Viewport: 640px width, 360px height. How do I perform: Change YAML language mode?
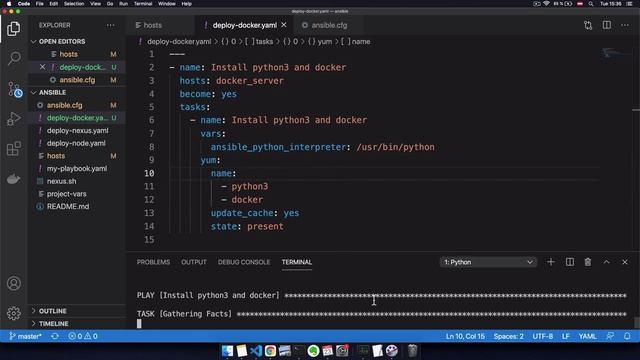(x=587, y=336)
